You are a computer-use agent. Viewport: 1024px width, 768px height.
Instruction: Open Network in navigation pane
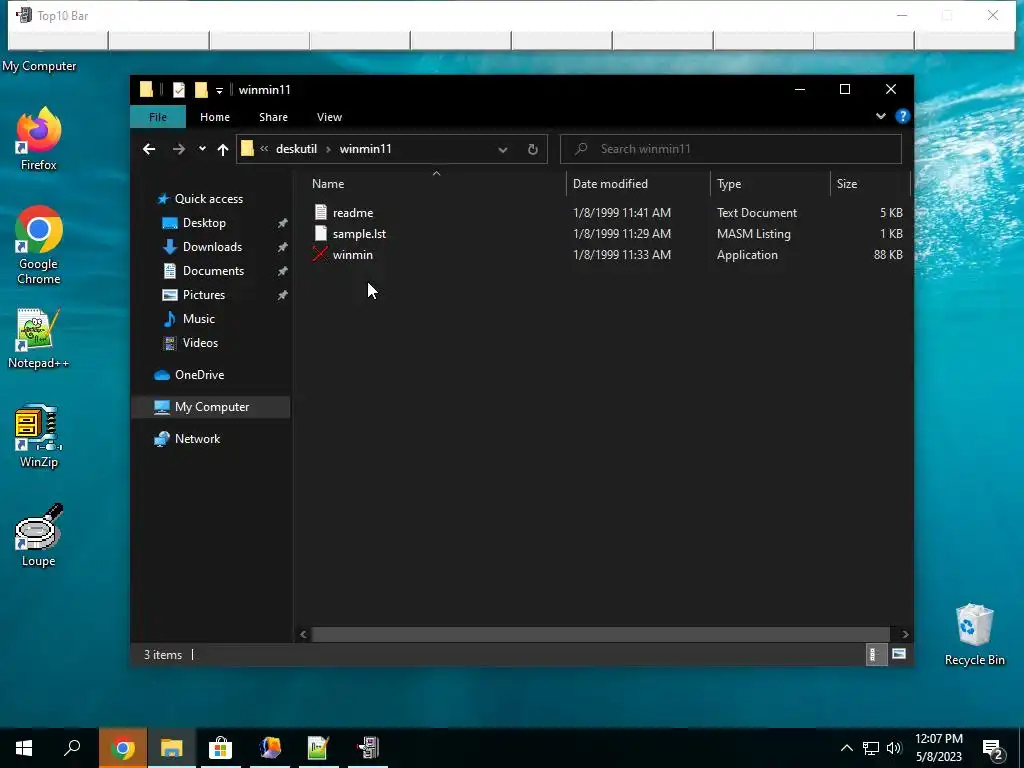[197, 439]
